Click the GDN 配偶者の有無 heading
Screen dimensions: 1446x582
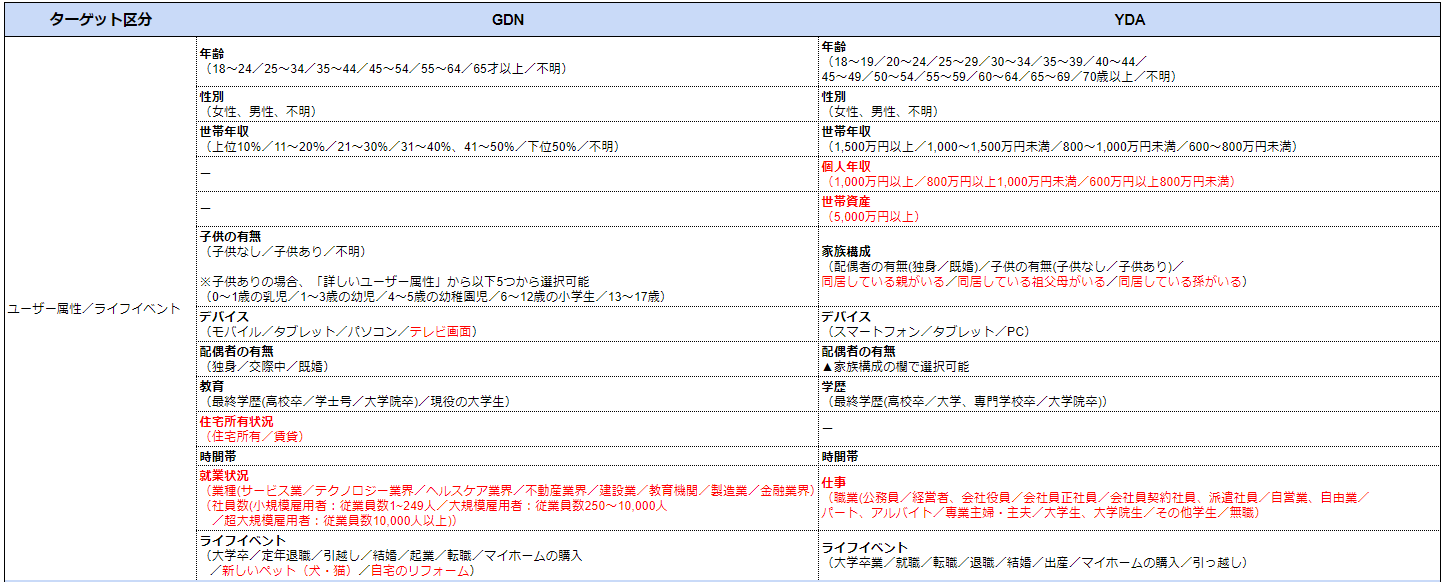(x=234, y=351)
